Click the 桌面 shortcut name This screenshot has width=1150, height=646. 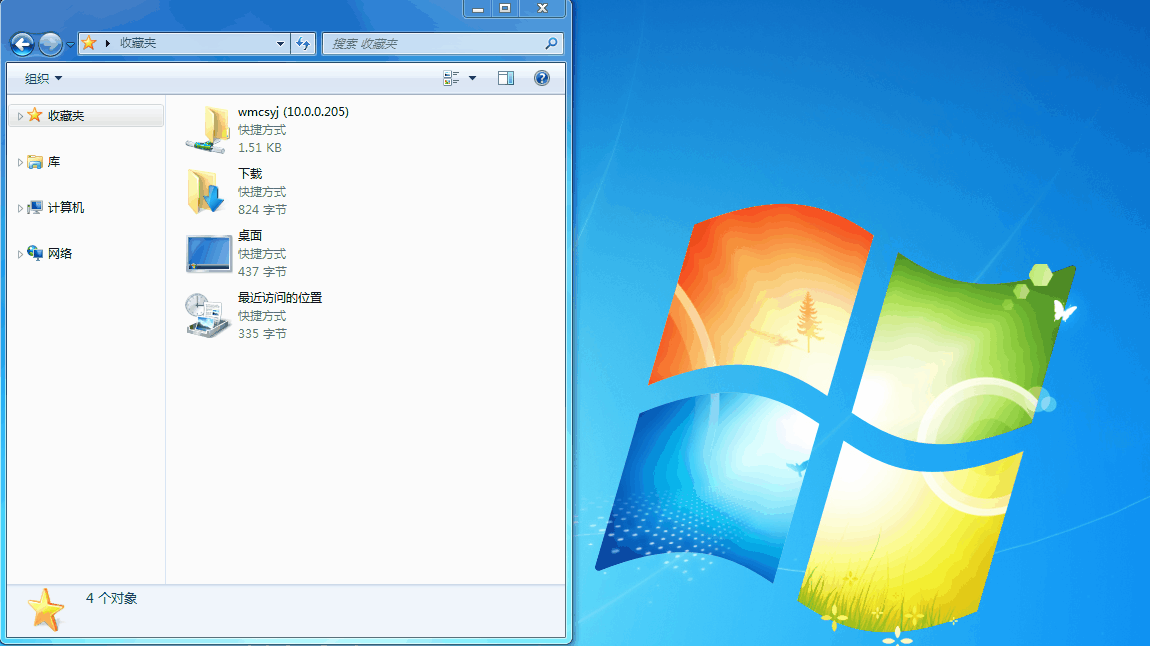click(250, 235)
